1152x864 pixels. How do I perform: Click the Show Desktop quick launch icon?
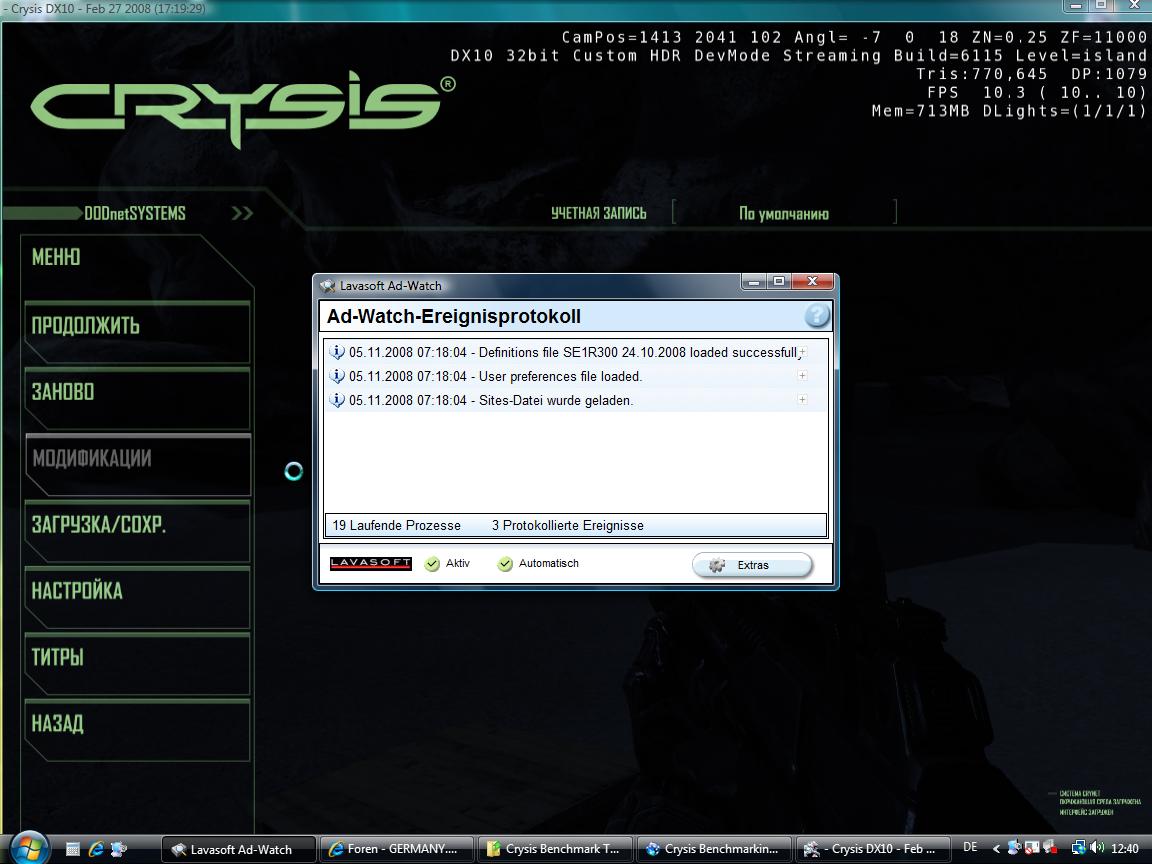pyautogui.click(x=73, y=849)
